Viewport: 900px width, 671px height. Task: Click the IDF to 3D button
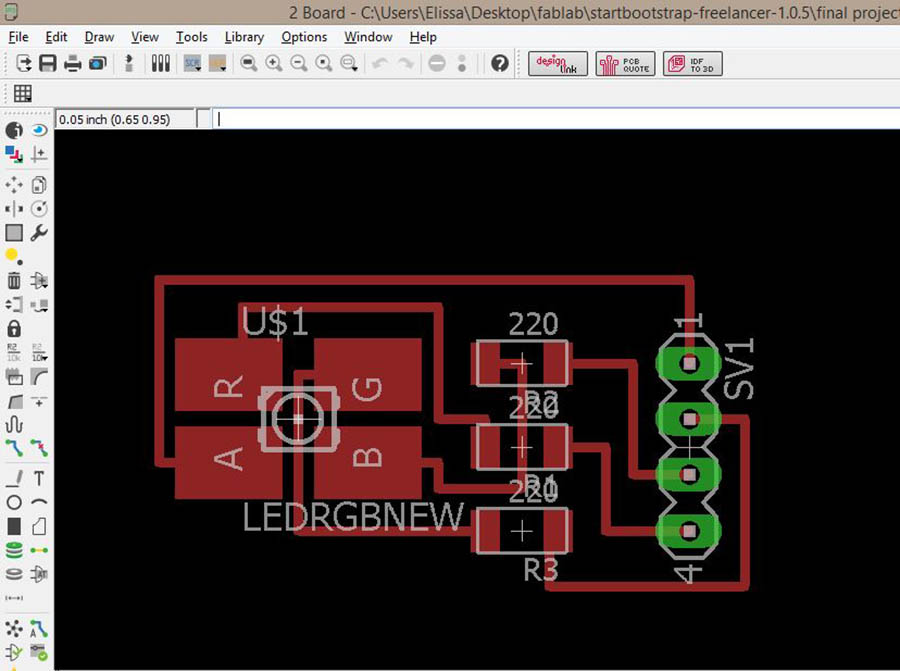693,63
